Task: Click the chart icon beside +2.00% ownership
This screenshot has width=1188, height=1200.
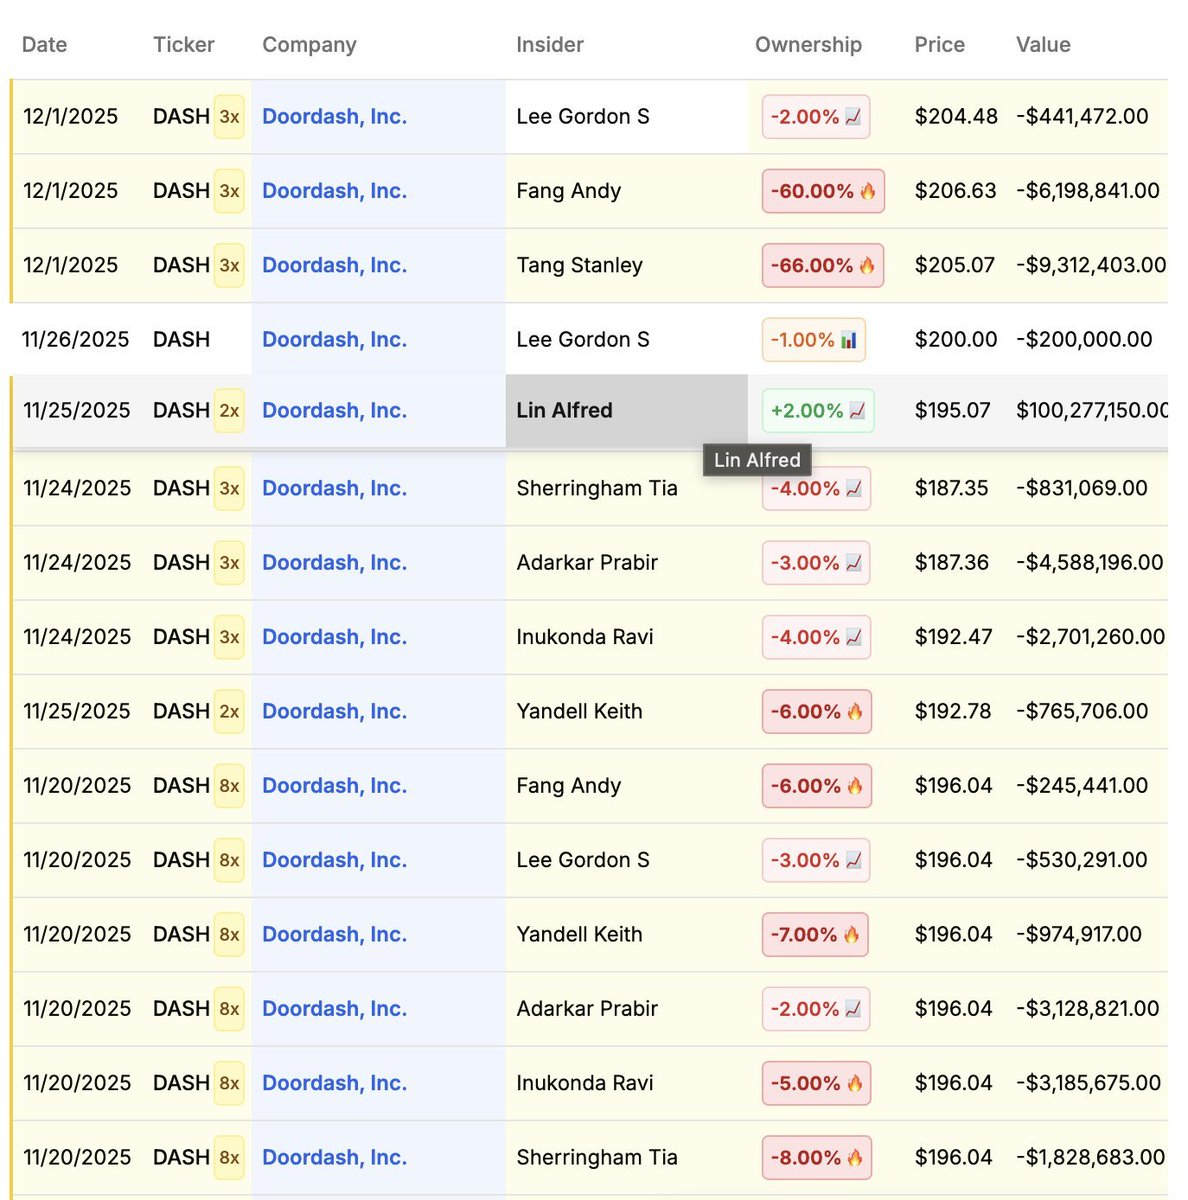Action: (x=857, y=411)
